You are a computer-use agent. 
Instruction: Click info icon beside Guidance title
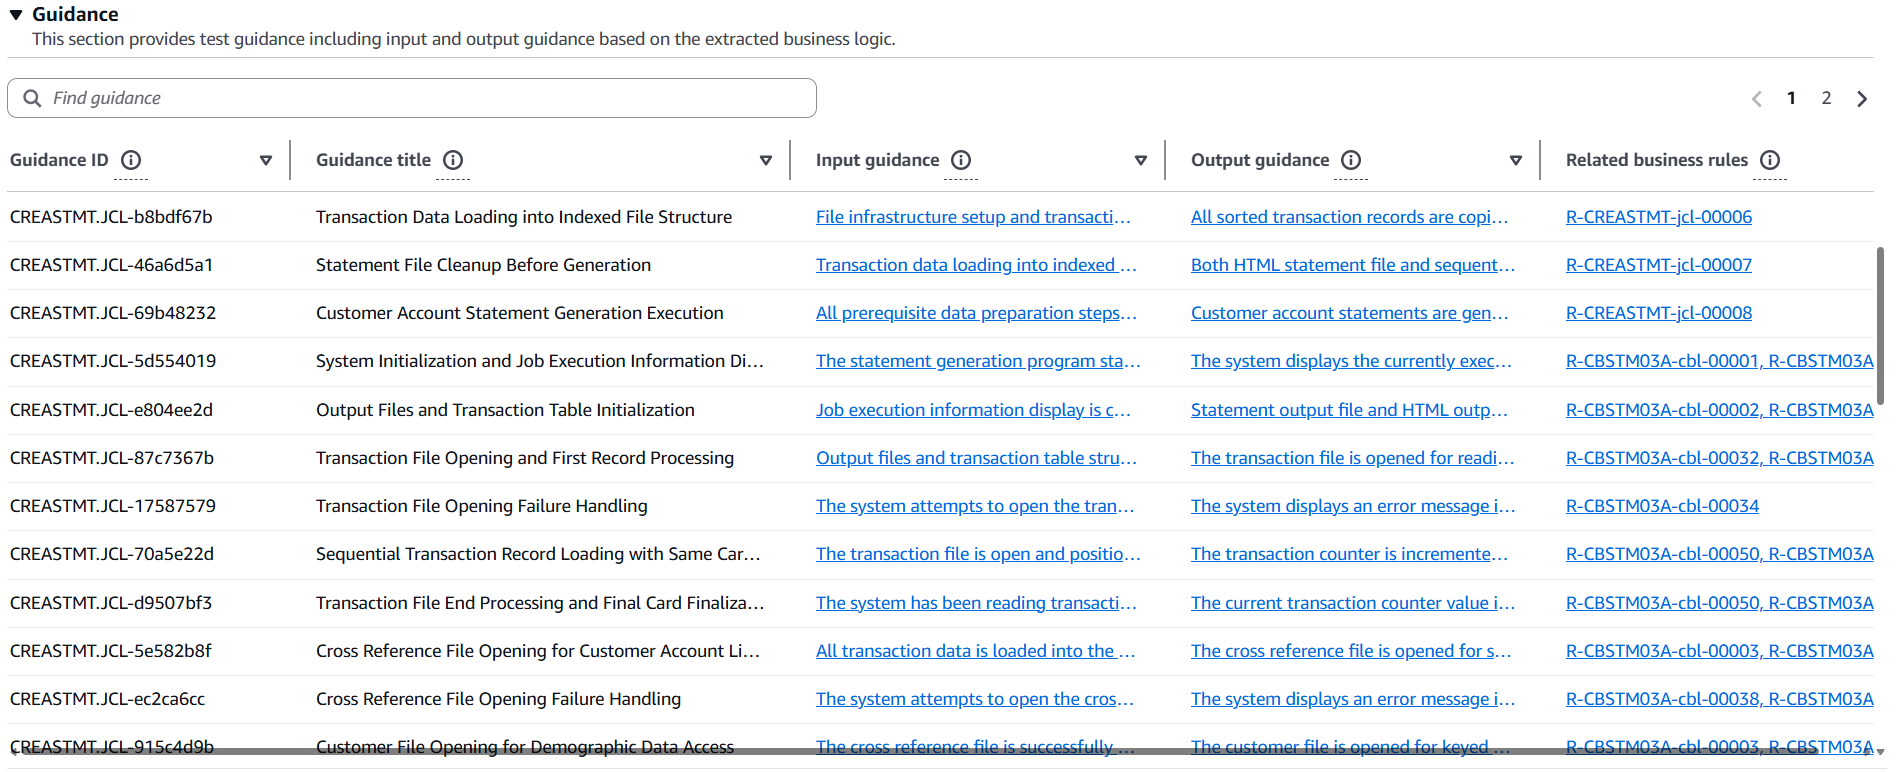tap(453, 160)
